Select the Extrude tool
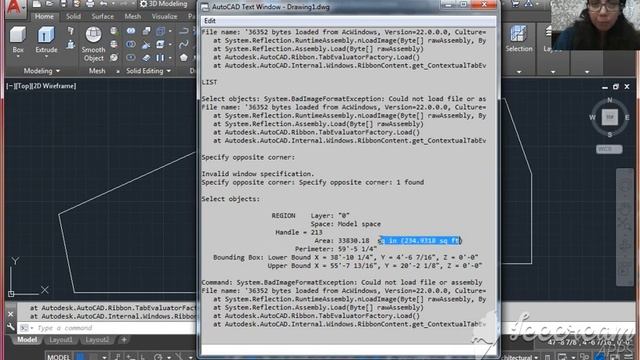The height and width of the screenshot is (360, 640). tap(46, 40)
